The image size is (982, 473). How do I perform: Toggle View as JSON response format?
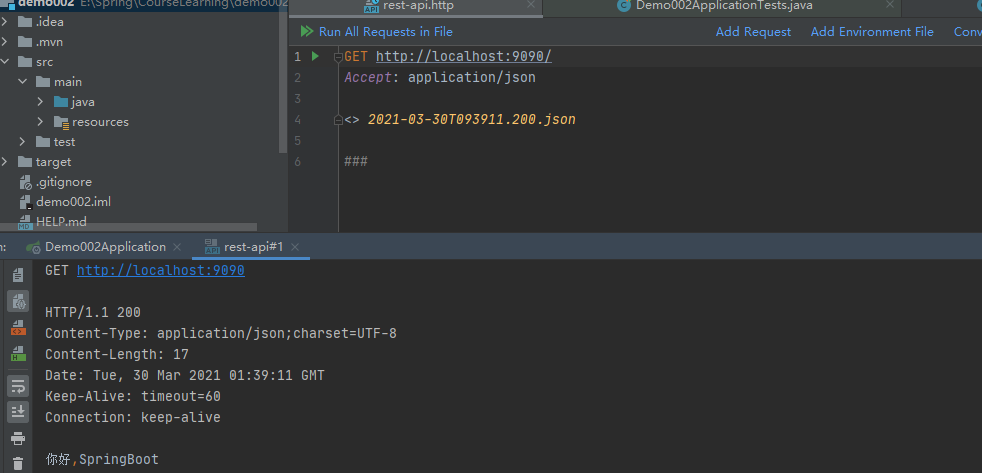point(18,301)
